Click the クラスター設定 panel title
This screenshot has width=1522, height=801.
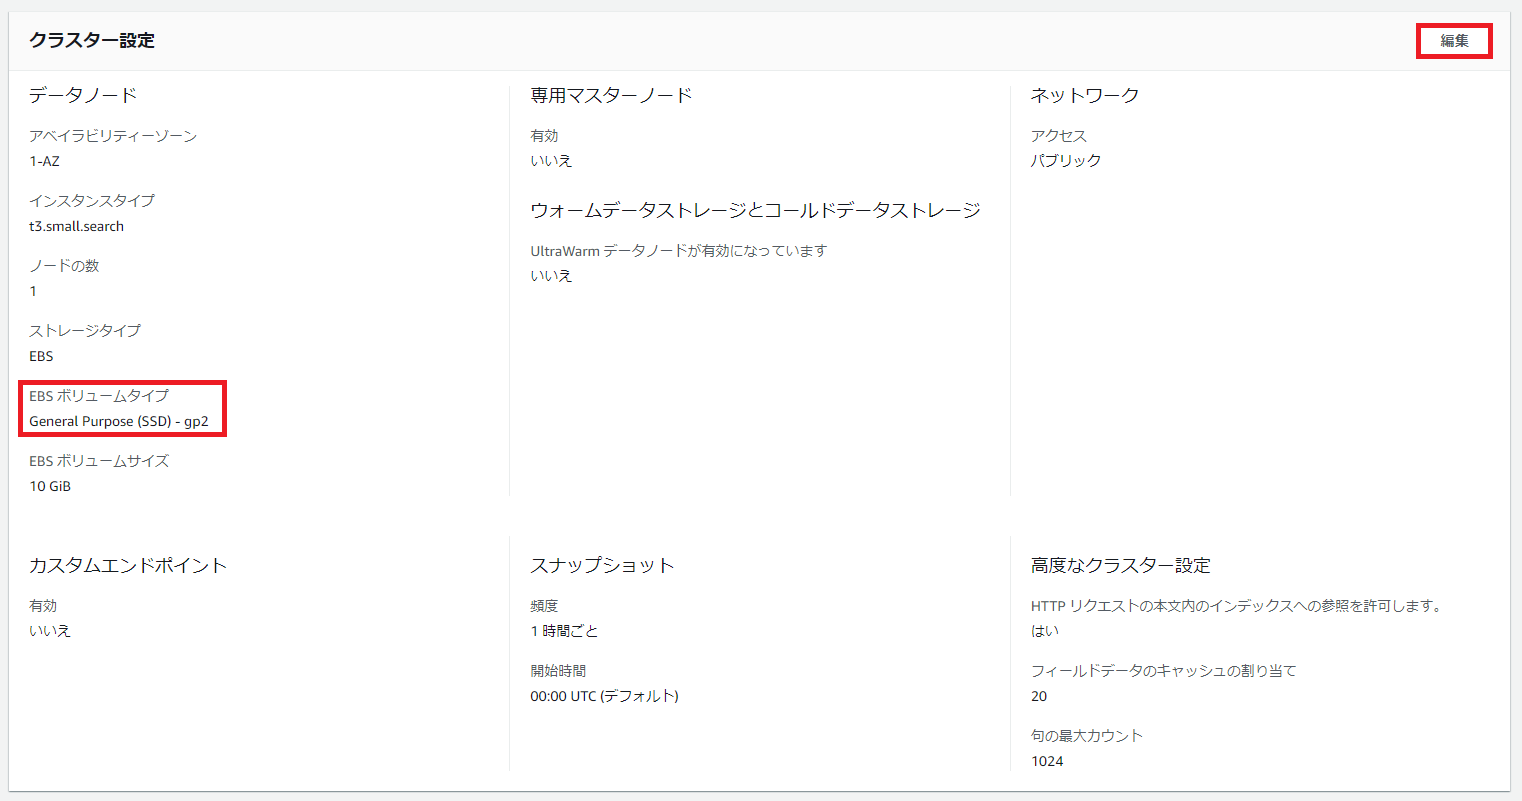point(92,41)
